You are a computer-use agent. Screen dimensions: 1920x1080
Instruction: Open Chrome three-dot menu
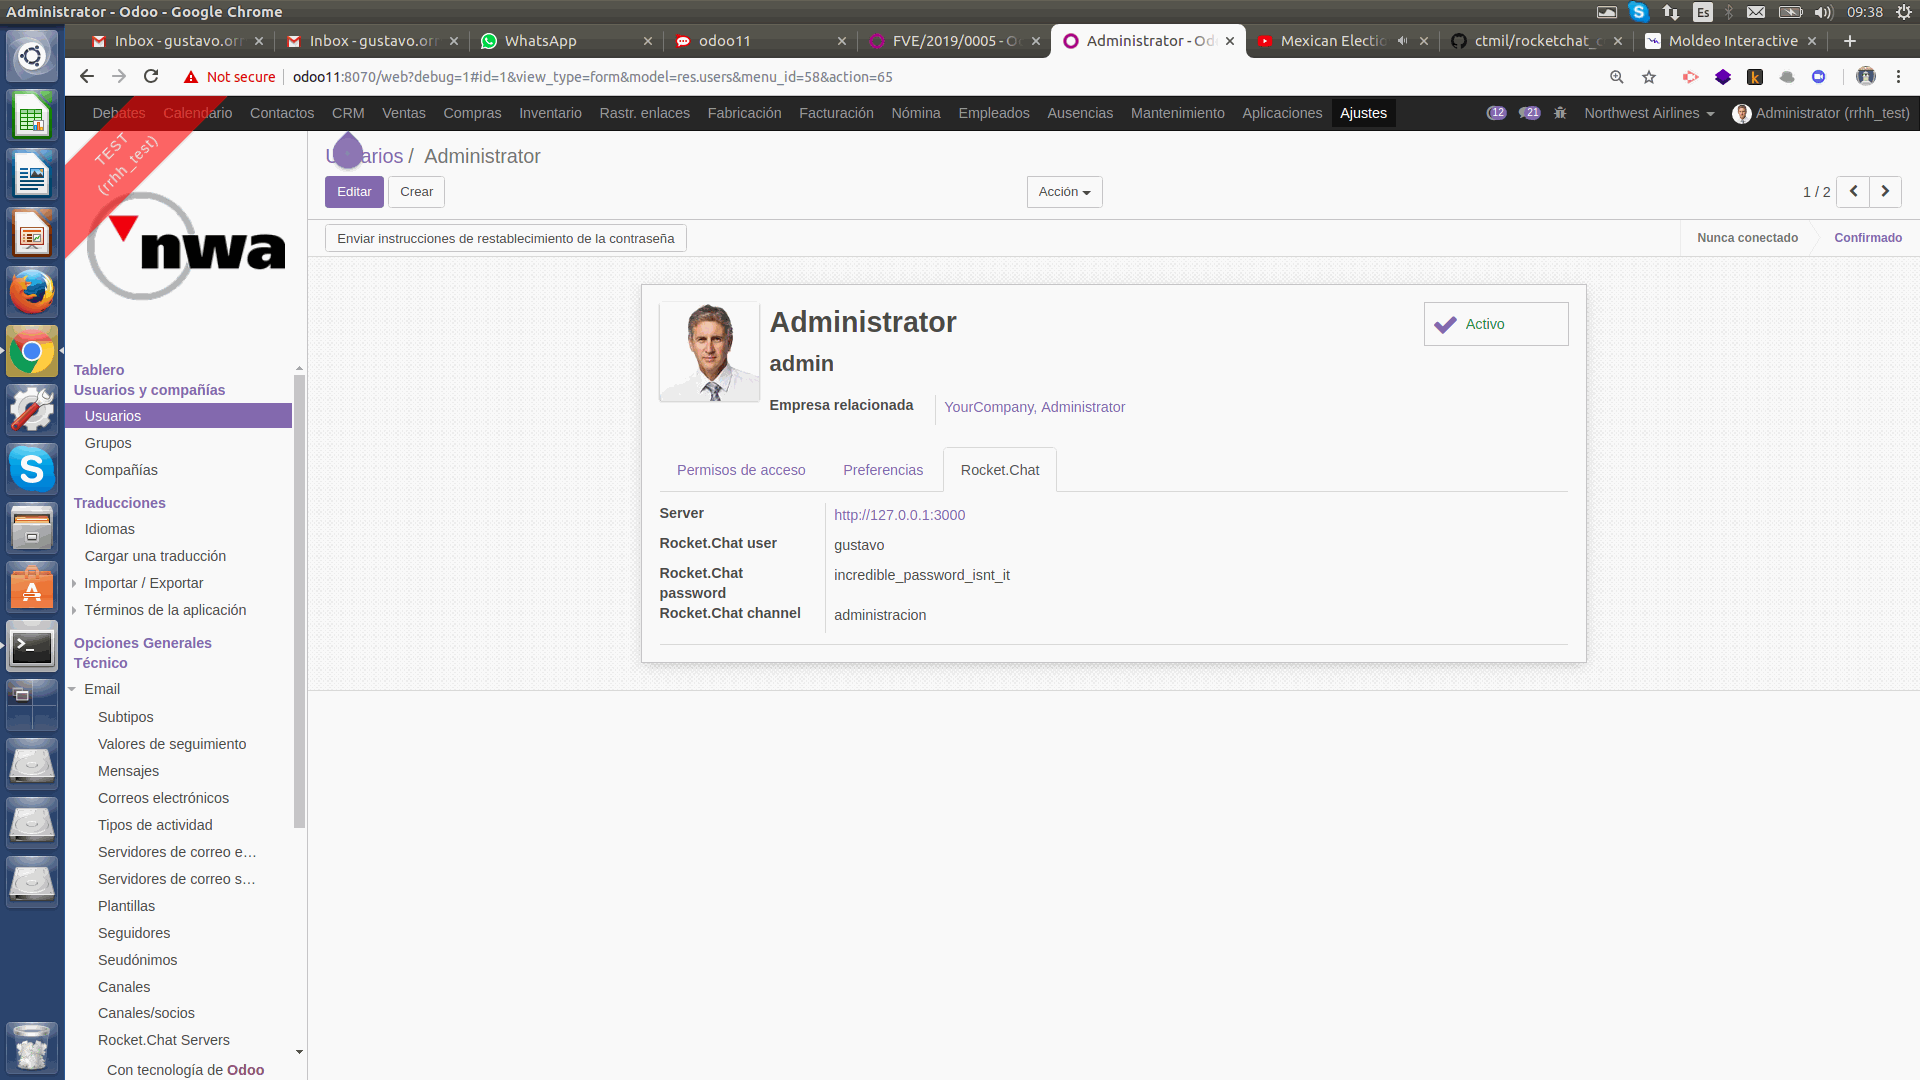(x=1898, y=77)
